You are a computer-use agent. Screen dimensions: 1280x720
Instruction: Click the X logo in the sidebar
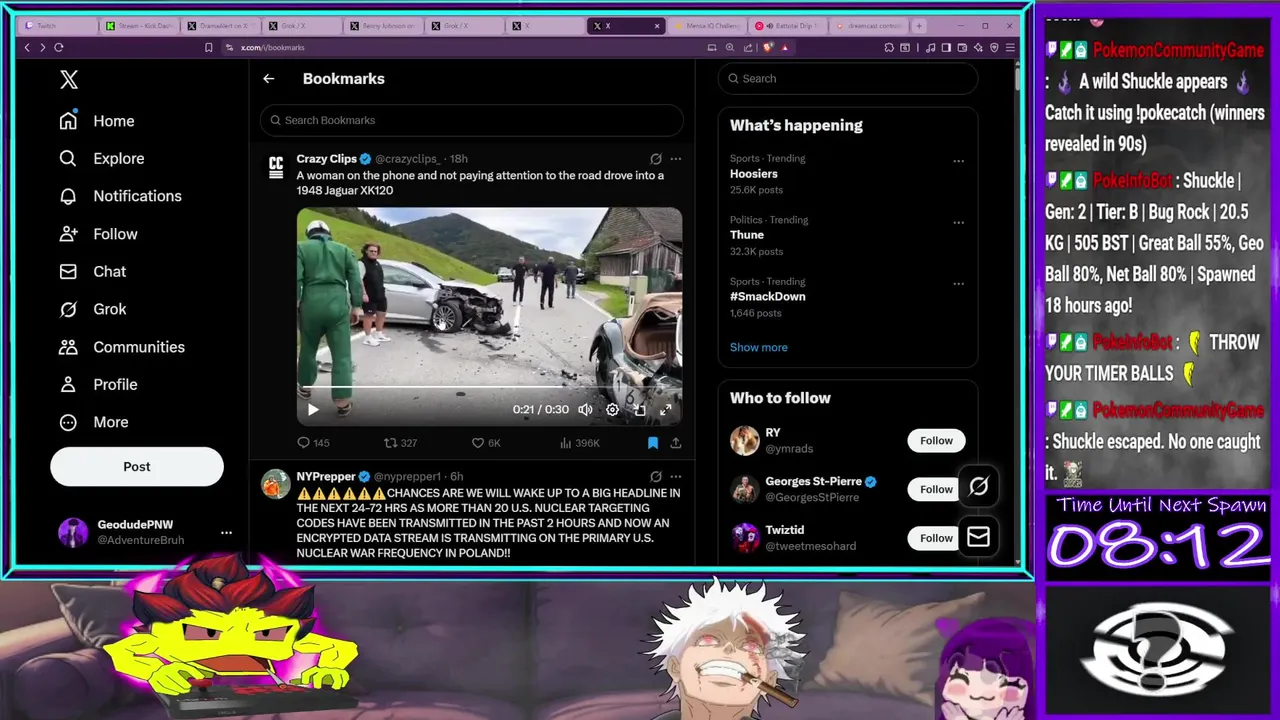click(69, 80)
